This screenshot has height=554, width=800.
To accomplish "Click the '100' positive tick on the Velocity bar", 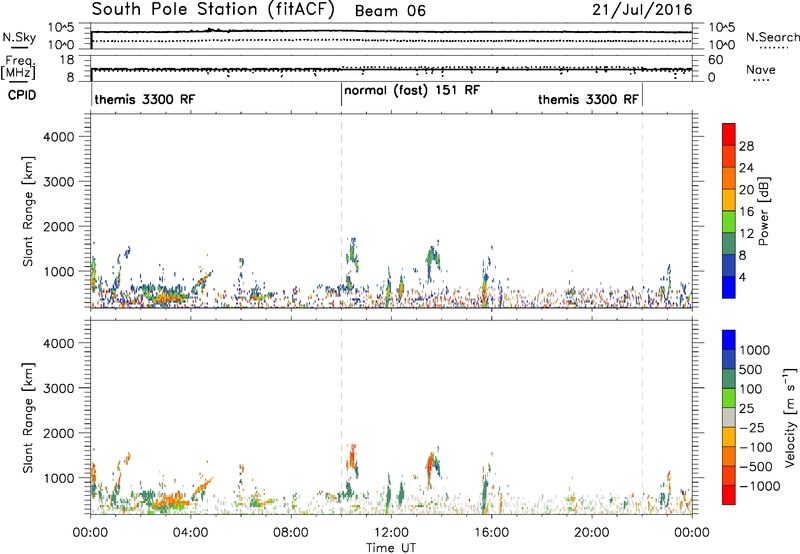I will [750, 389].
